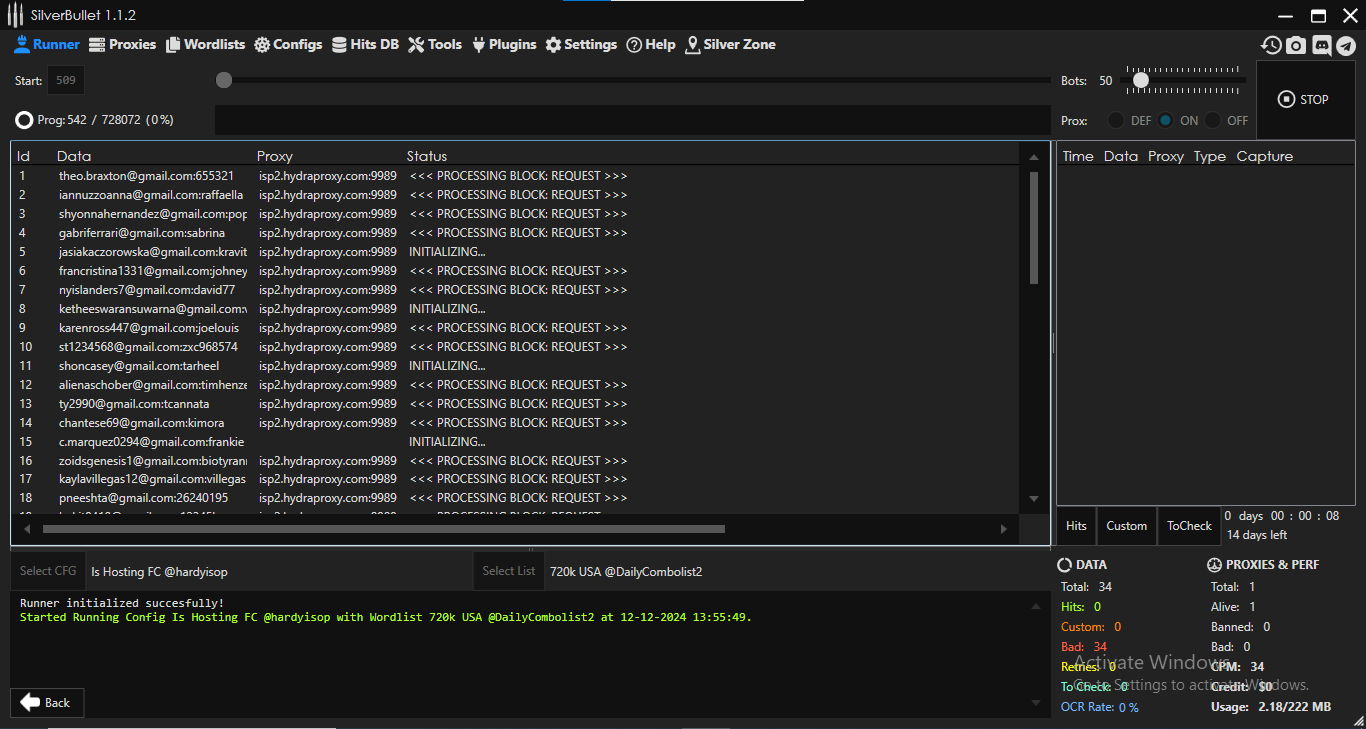1366x729 pixels.
Task: Open the Proxies section
Action: click(x=123, y=44)
